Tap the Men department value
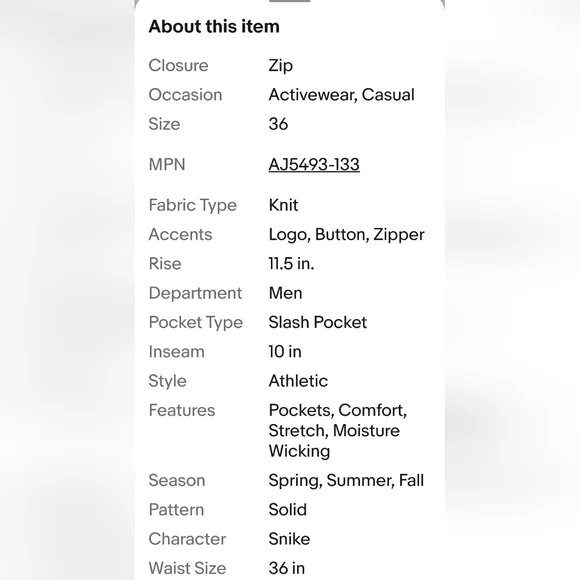 click(285, 293)
